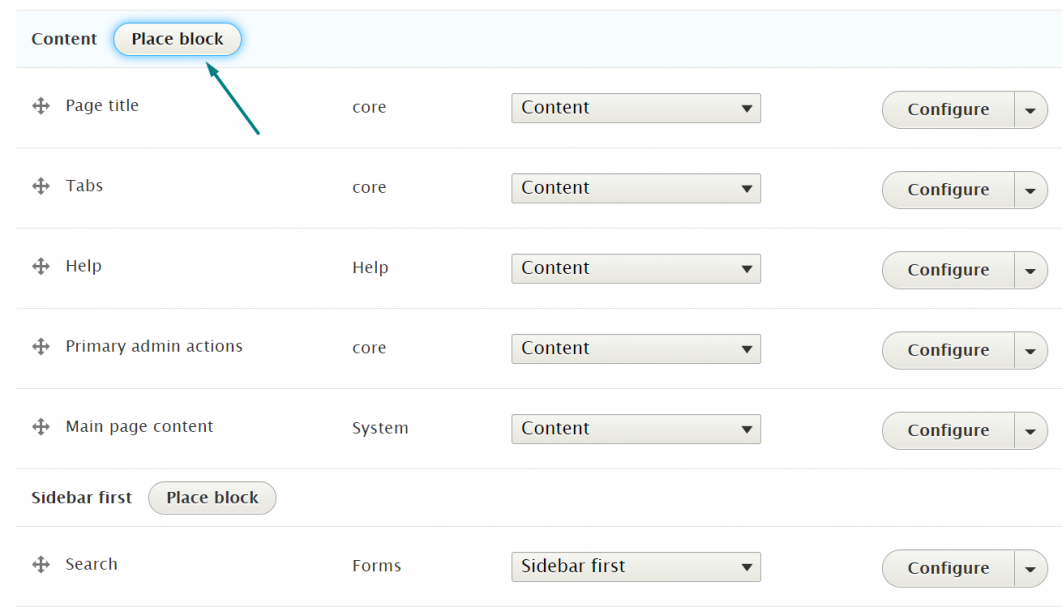Configure the Page title block

click(945, 109)
